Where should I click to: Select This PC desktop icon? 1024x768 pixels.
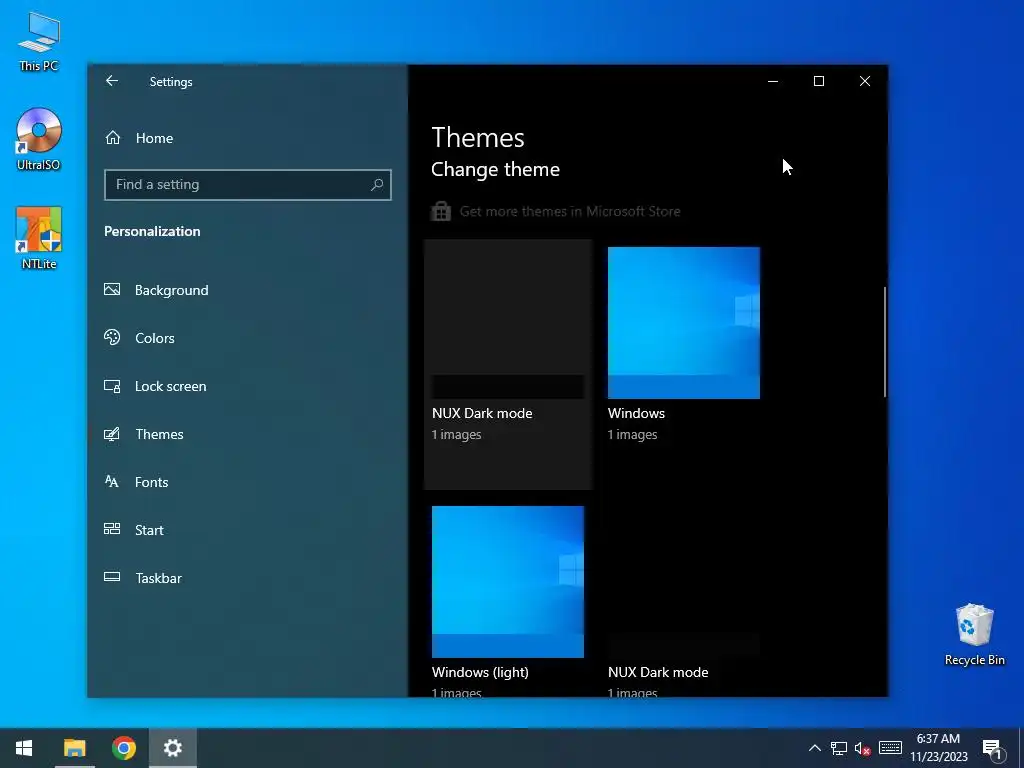pyautogui.click(x=39, y=42)
